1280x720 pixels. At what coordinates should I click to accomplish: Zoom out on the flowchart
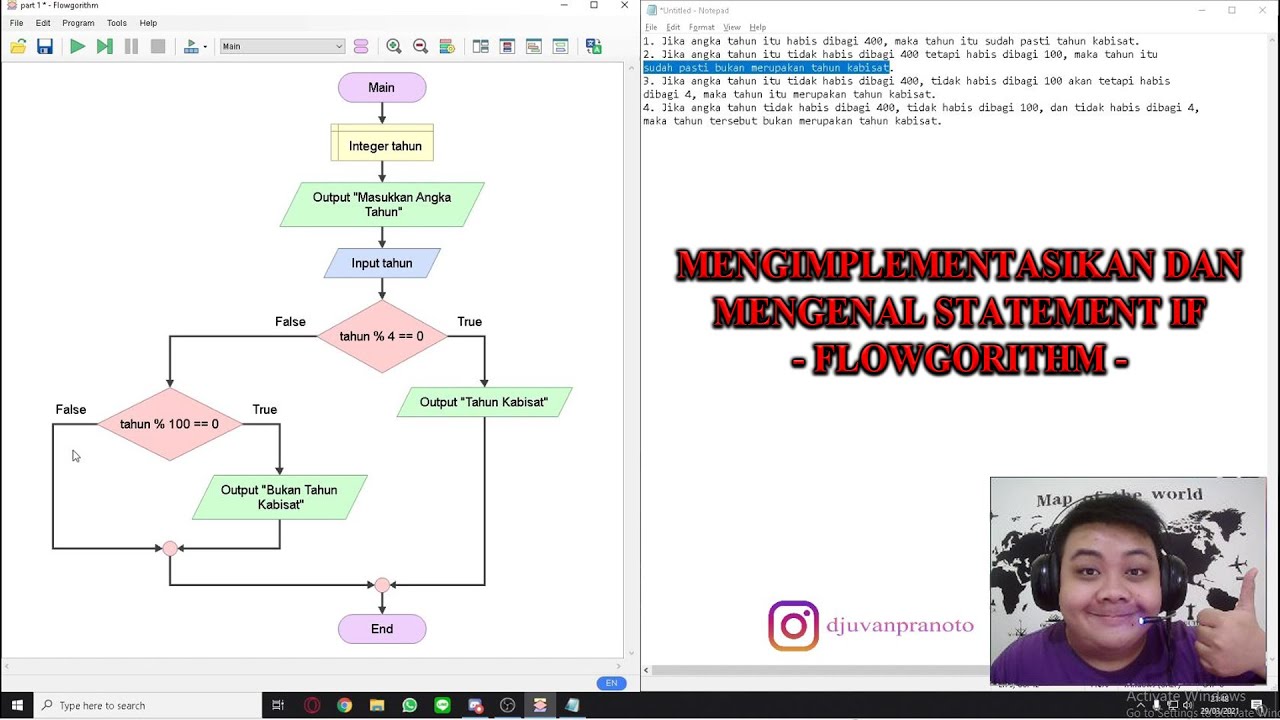(420, 46)
